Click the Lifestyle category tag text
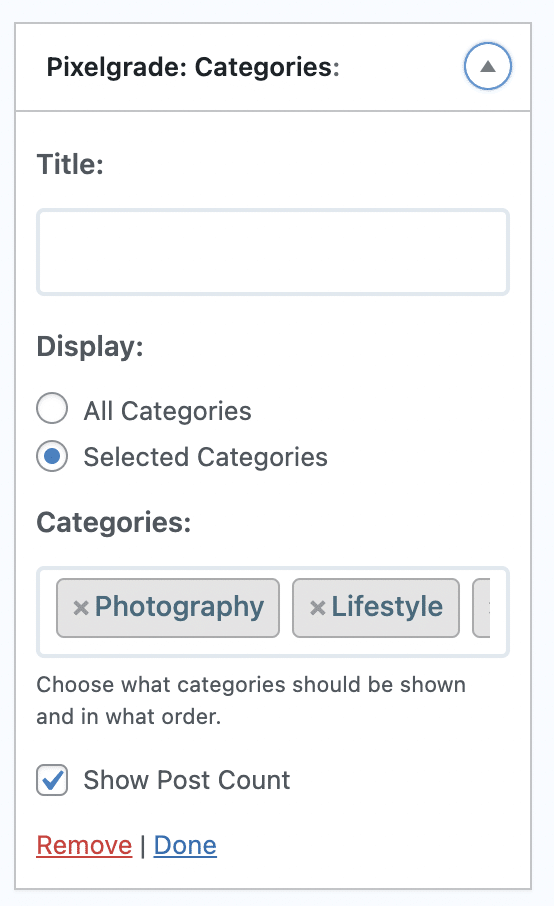 [x=387, y=607]
